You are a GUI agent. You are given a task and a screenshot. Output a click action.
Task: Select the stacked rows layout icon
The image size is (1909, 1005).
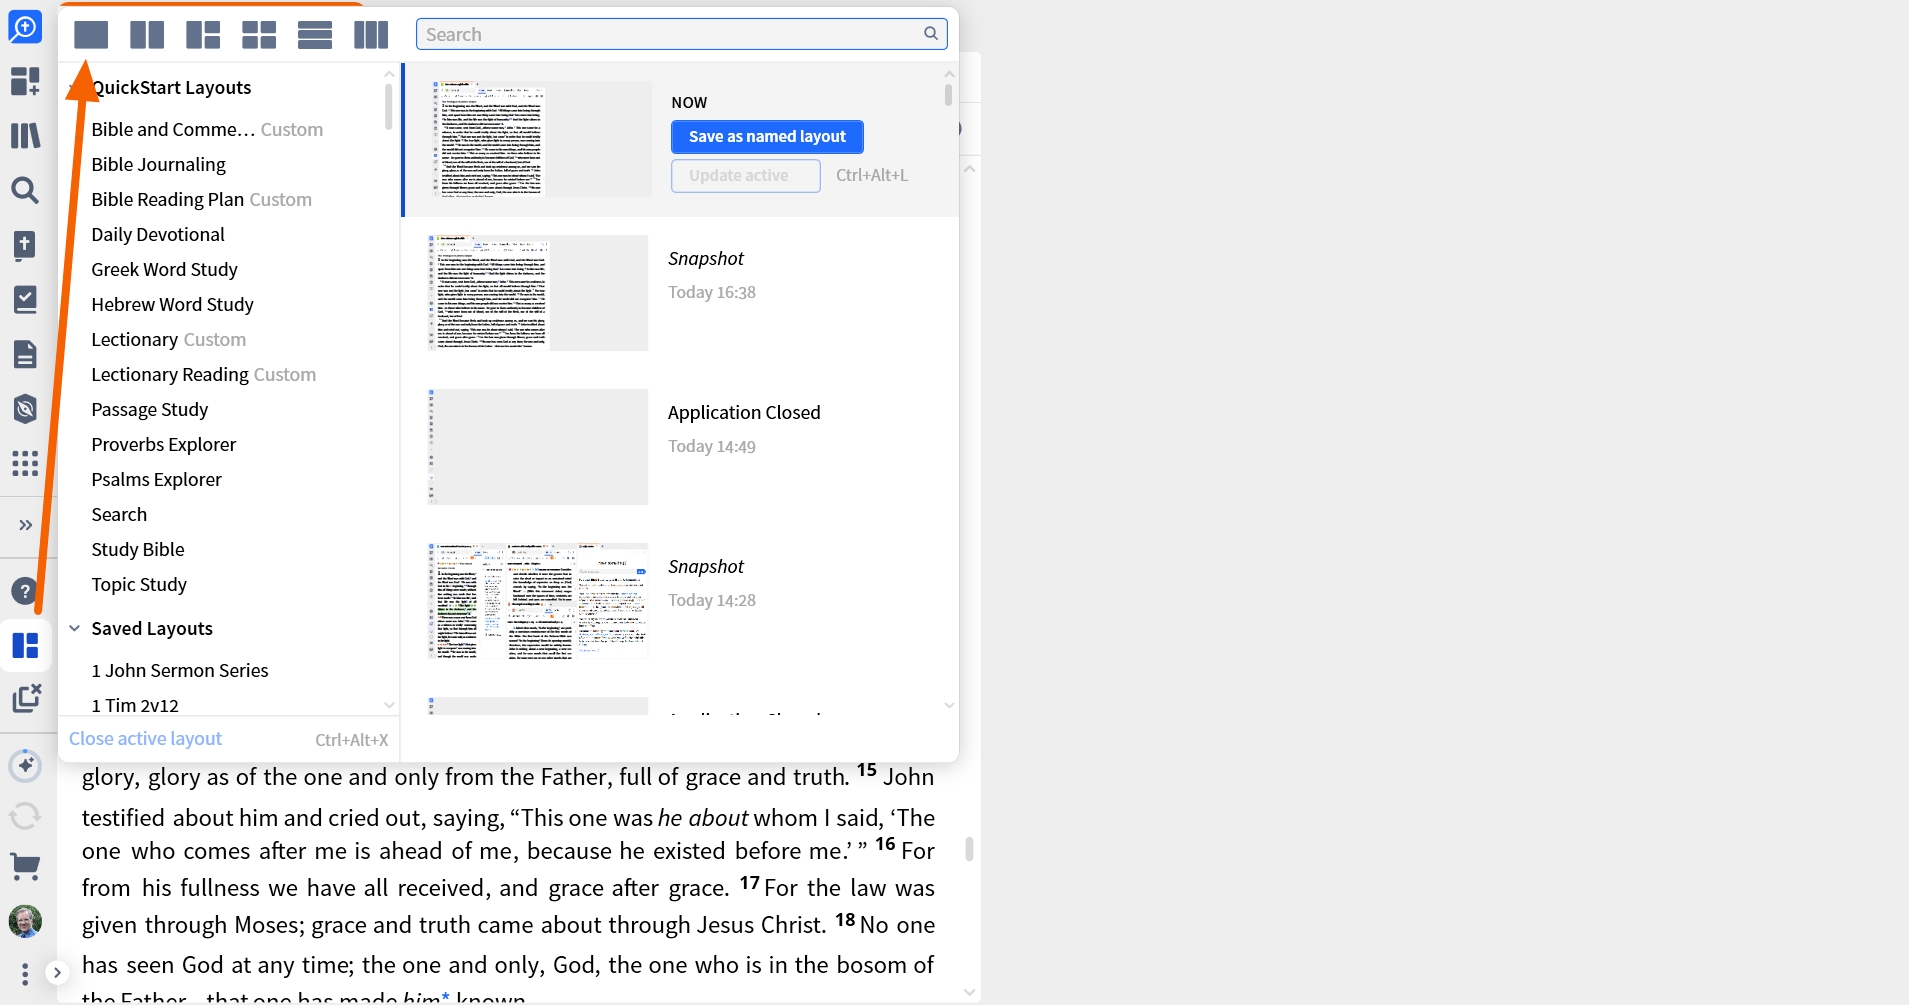[x=315, y=35]
